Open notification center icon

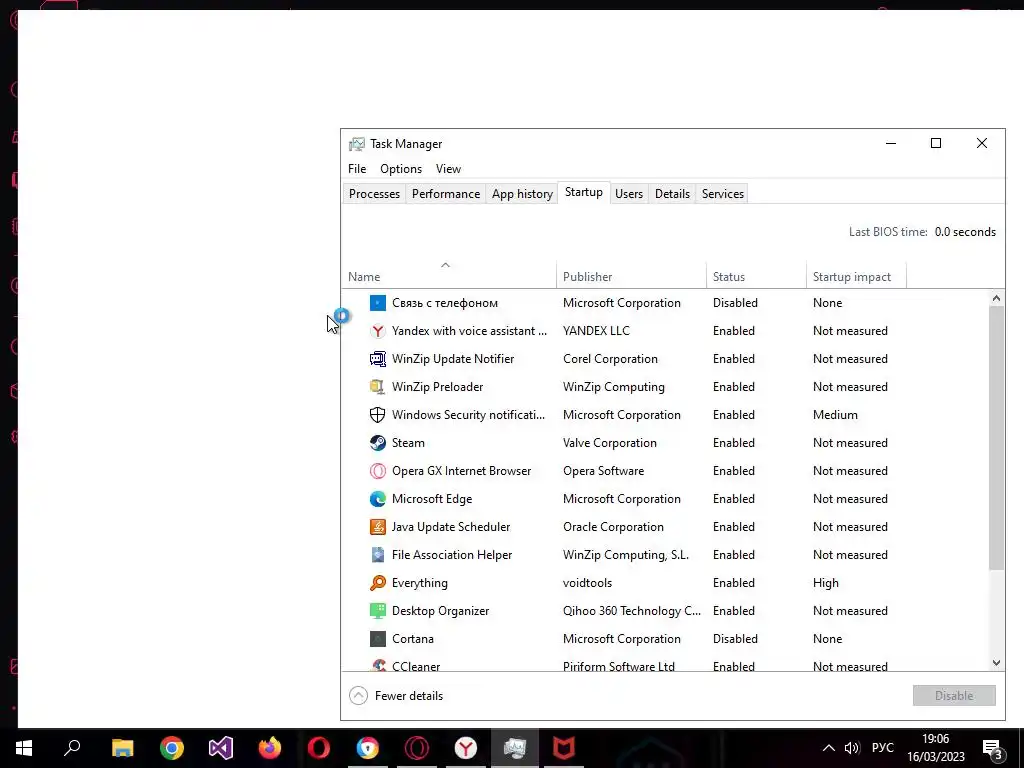(x=992, y=749)
